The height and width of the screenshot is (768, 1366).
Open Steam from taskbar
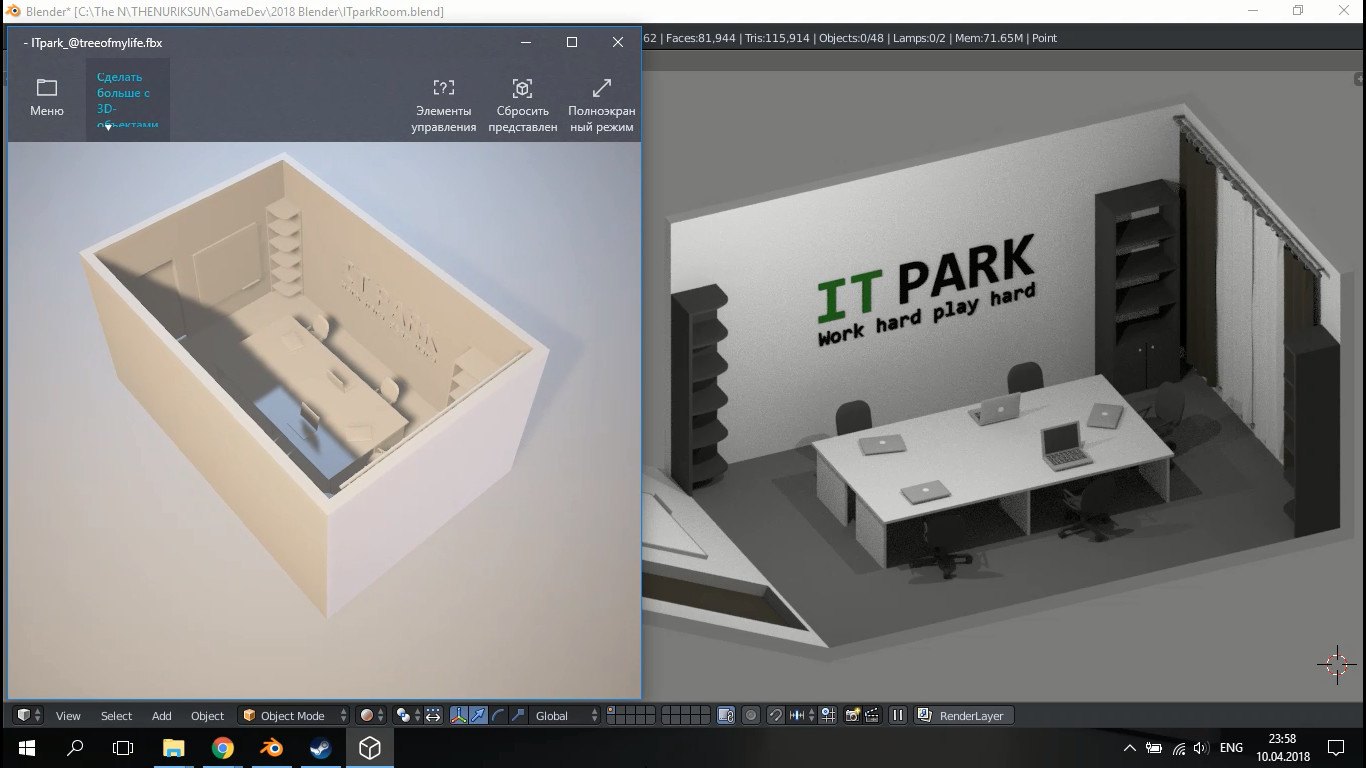(x=320, y=747)
